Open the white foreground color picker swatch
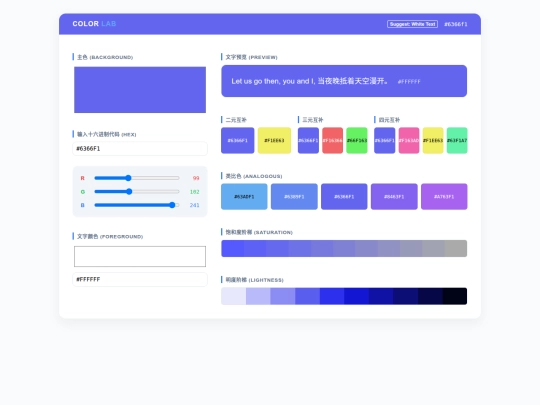The width and height of the screenshot is (540, 405). pos(140,256)
